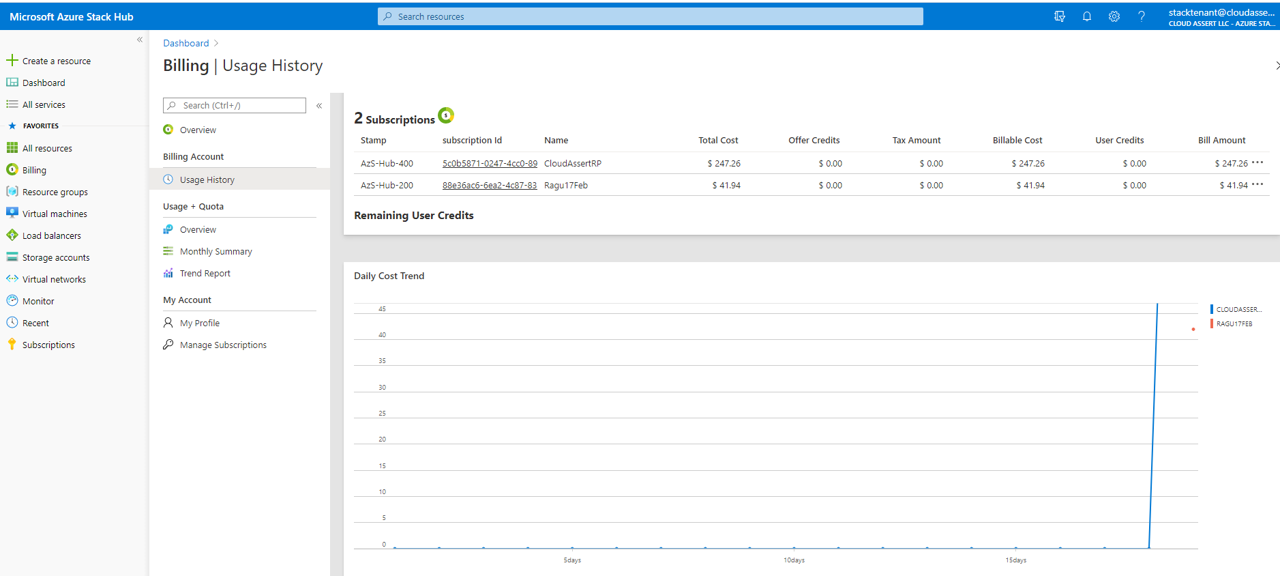
Task: Click the Tax Amount column header
Action: (x=917, y=140)
